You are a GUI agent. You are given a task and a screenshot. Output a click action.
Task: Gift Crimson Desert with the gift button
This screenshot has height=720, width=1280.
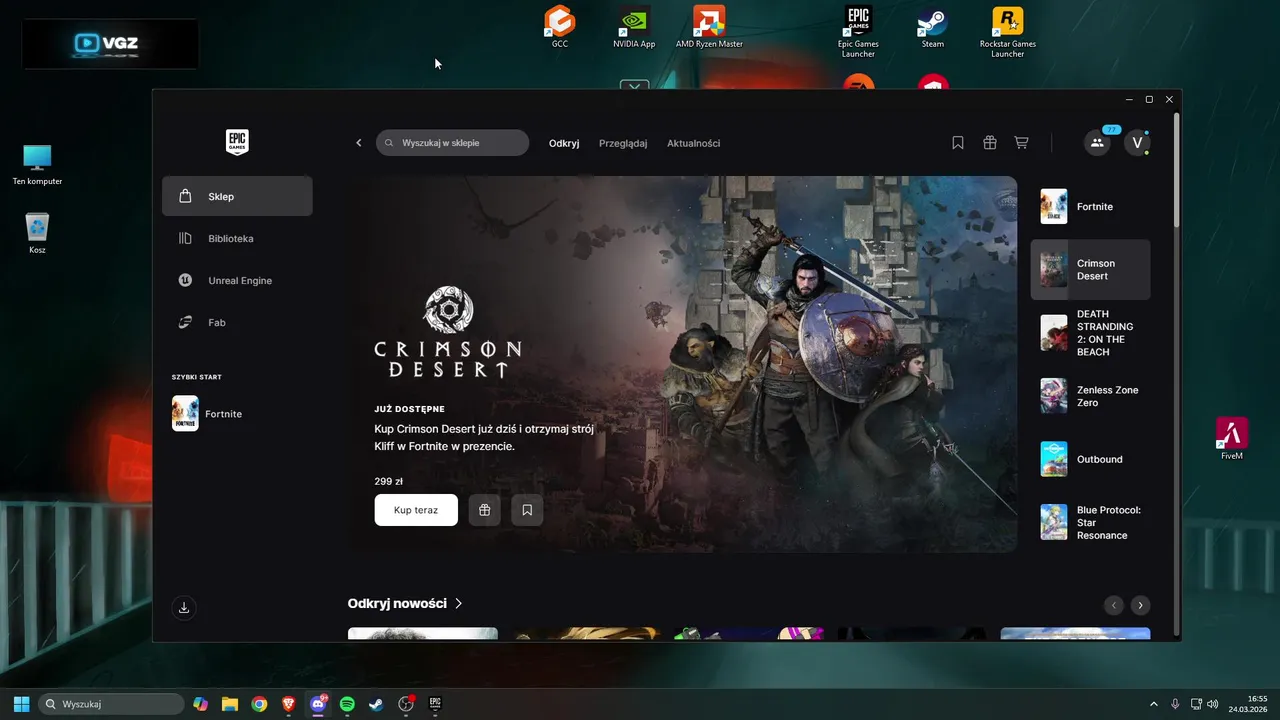click(x=485, y=510)
